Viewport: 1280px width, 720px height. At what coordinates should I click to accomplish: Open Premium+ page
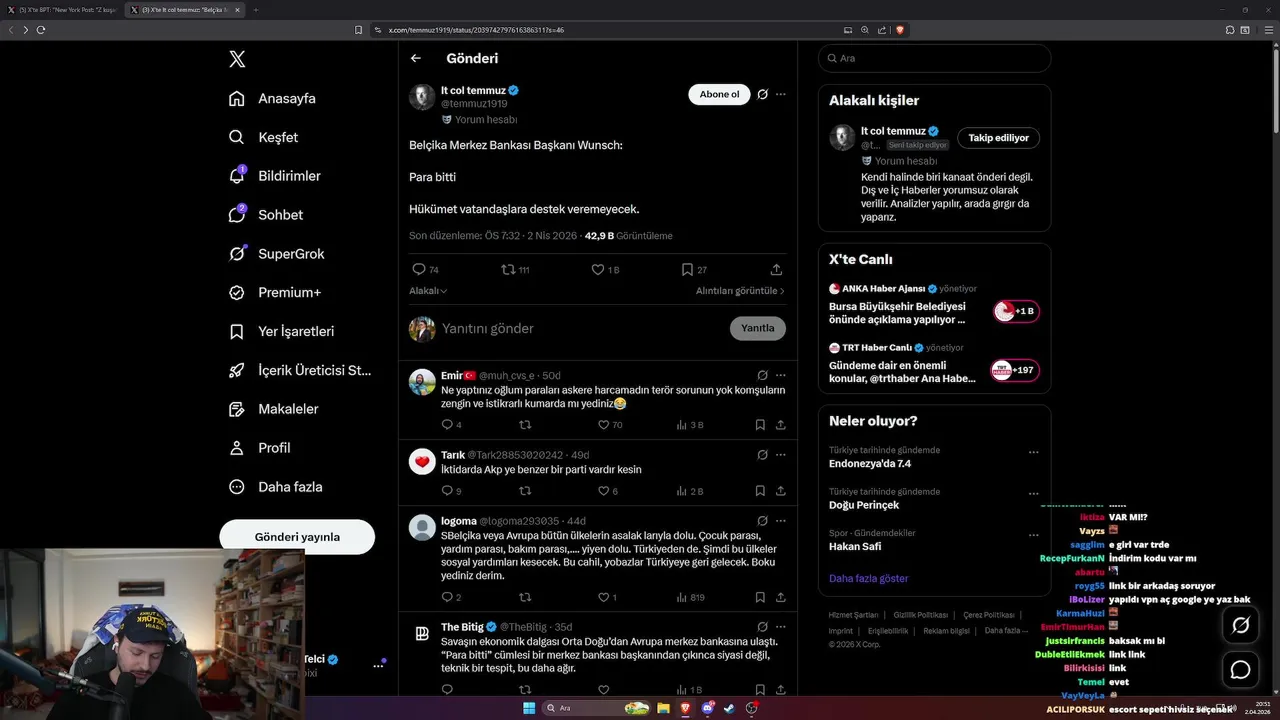click(275, 293)
